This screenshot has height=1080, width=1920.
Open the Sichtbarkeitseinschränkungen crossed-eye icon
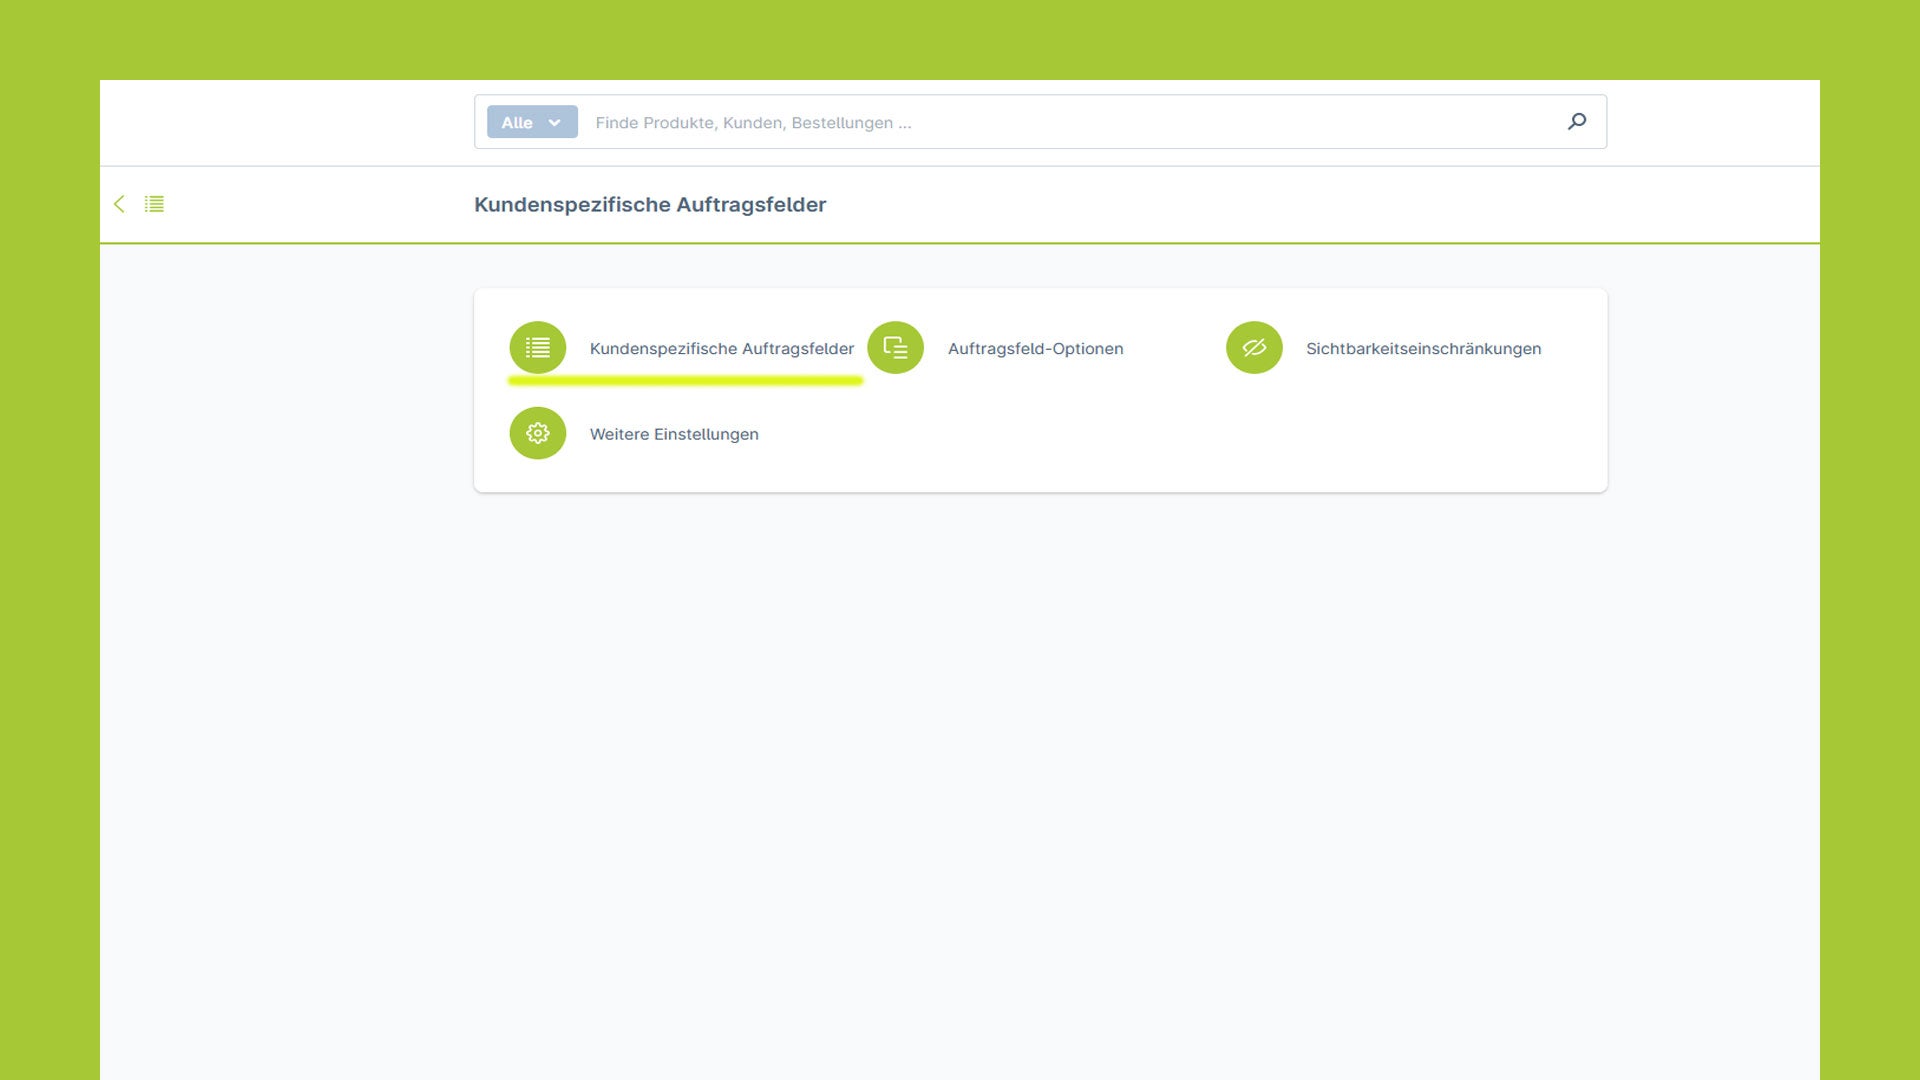click(x=1254, y=348)
